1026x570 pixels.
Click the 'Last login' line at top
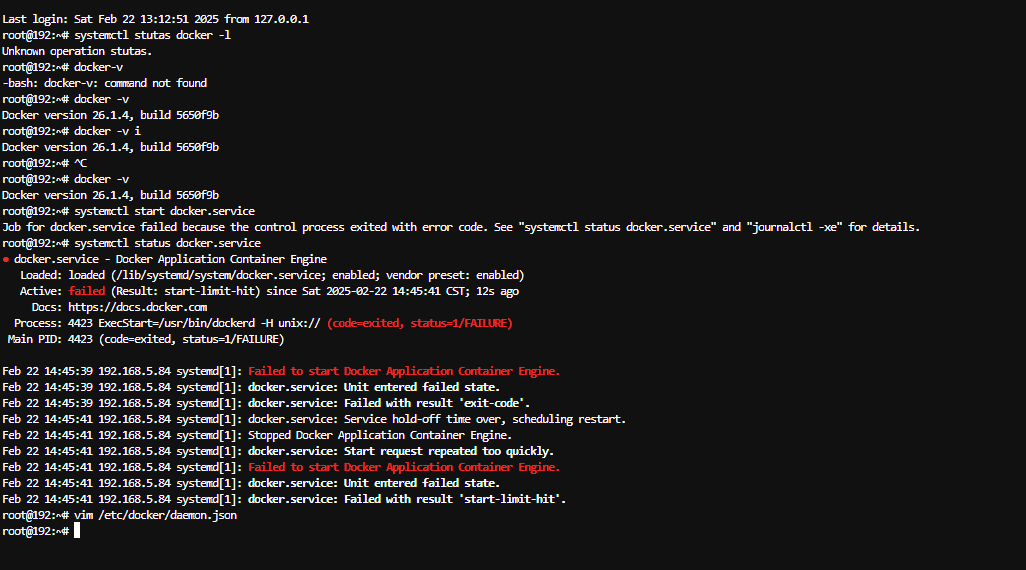[155, 19]
